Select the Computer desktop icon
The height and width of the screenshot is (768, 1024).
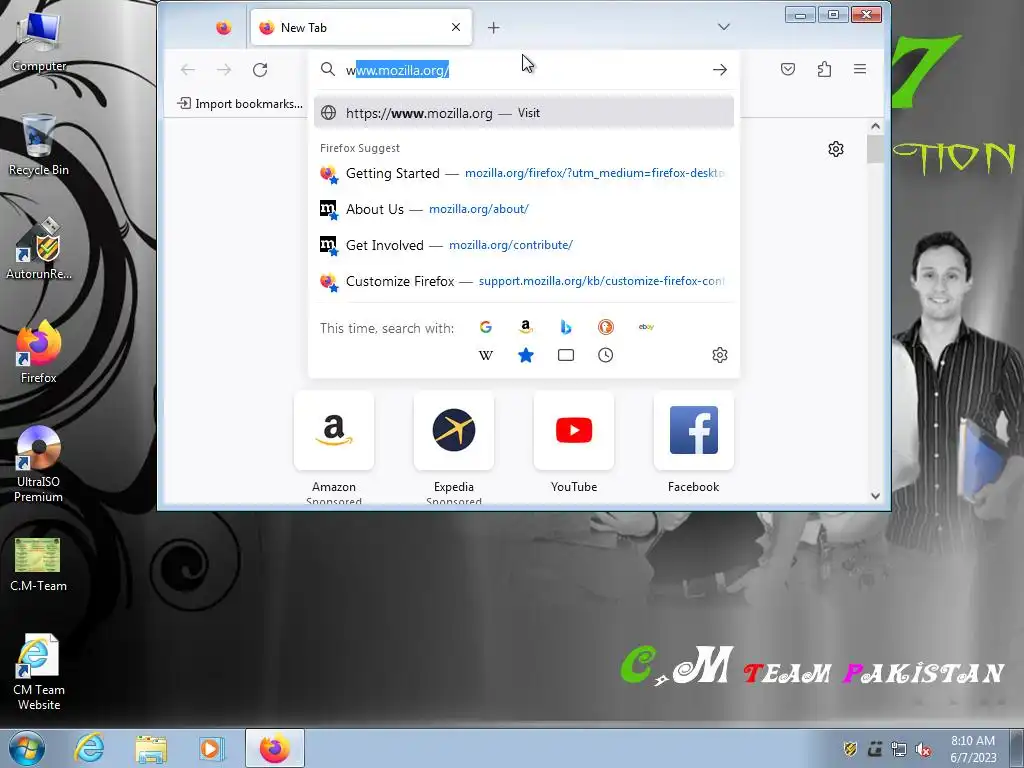(39, 42)
